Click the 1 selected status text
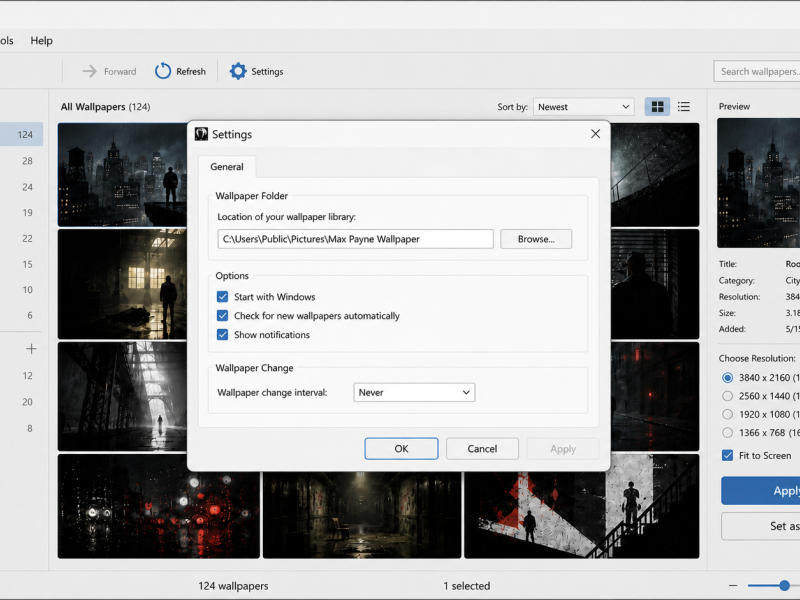800x600 pixels. [x=466, y=586]
